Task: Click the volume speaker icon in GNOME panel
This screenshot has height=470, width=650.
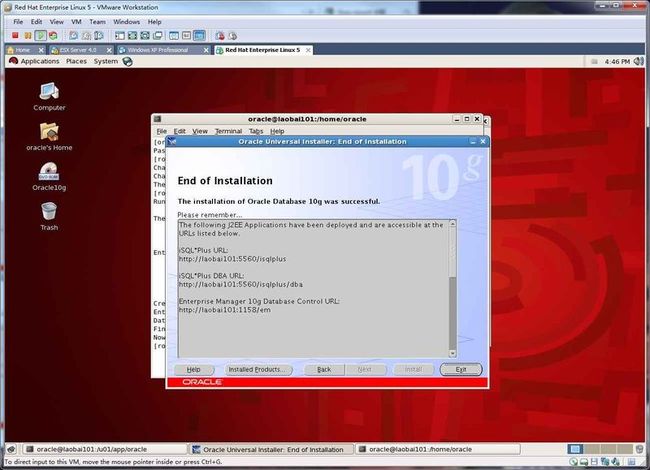Action: click(638, 61)
